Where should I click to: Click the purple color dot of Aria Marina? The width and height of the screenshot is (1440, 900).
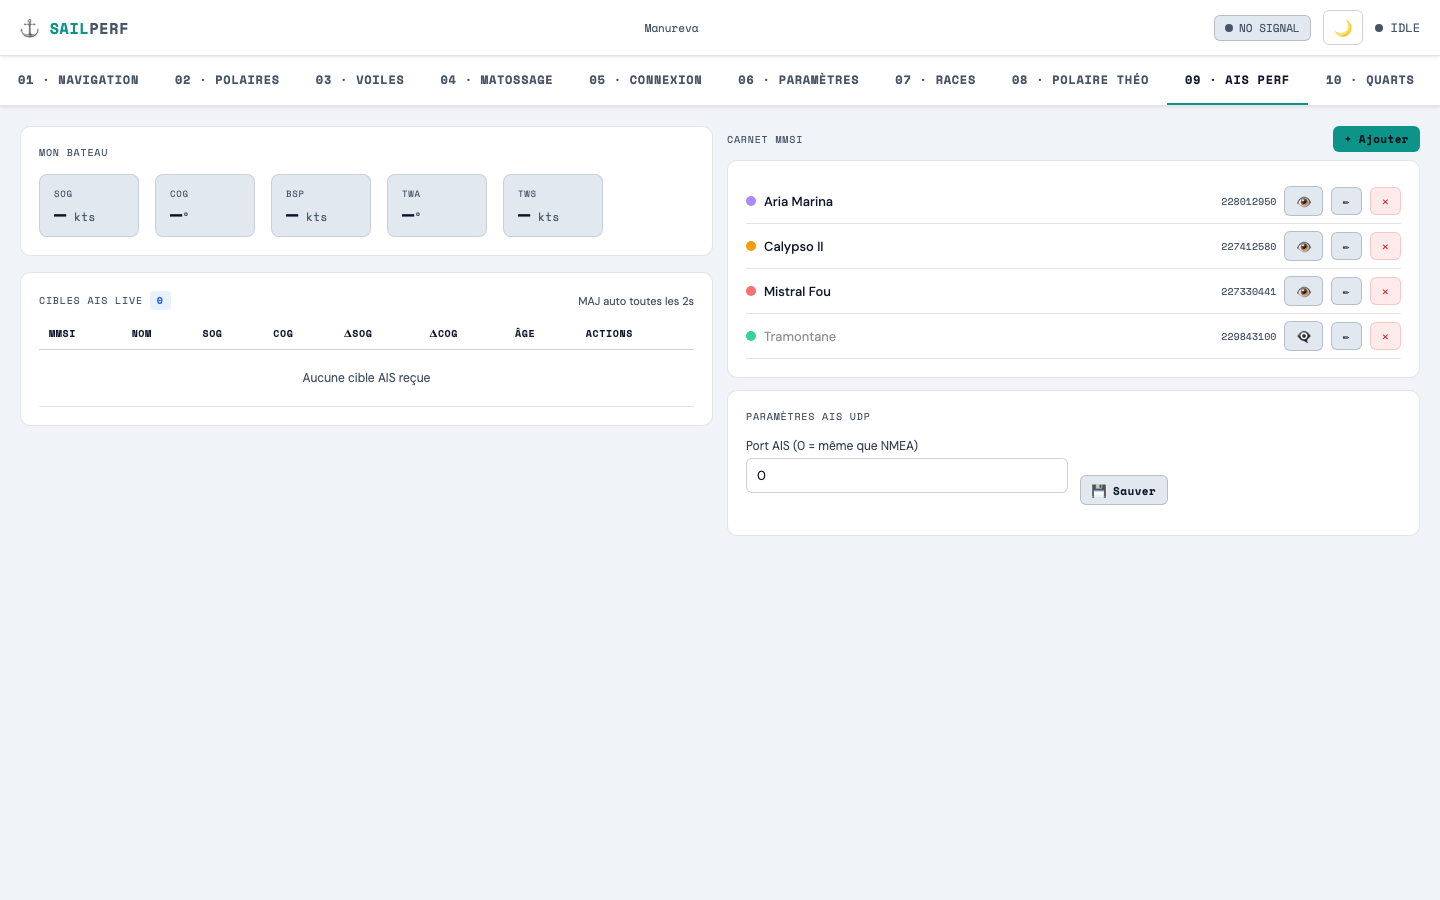[x=751, y=201]
